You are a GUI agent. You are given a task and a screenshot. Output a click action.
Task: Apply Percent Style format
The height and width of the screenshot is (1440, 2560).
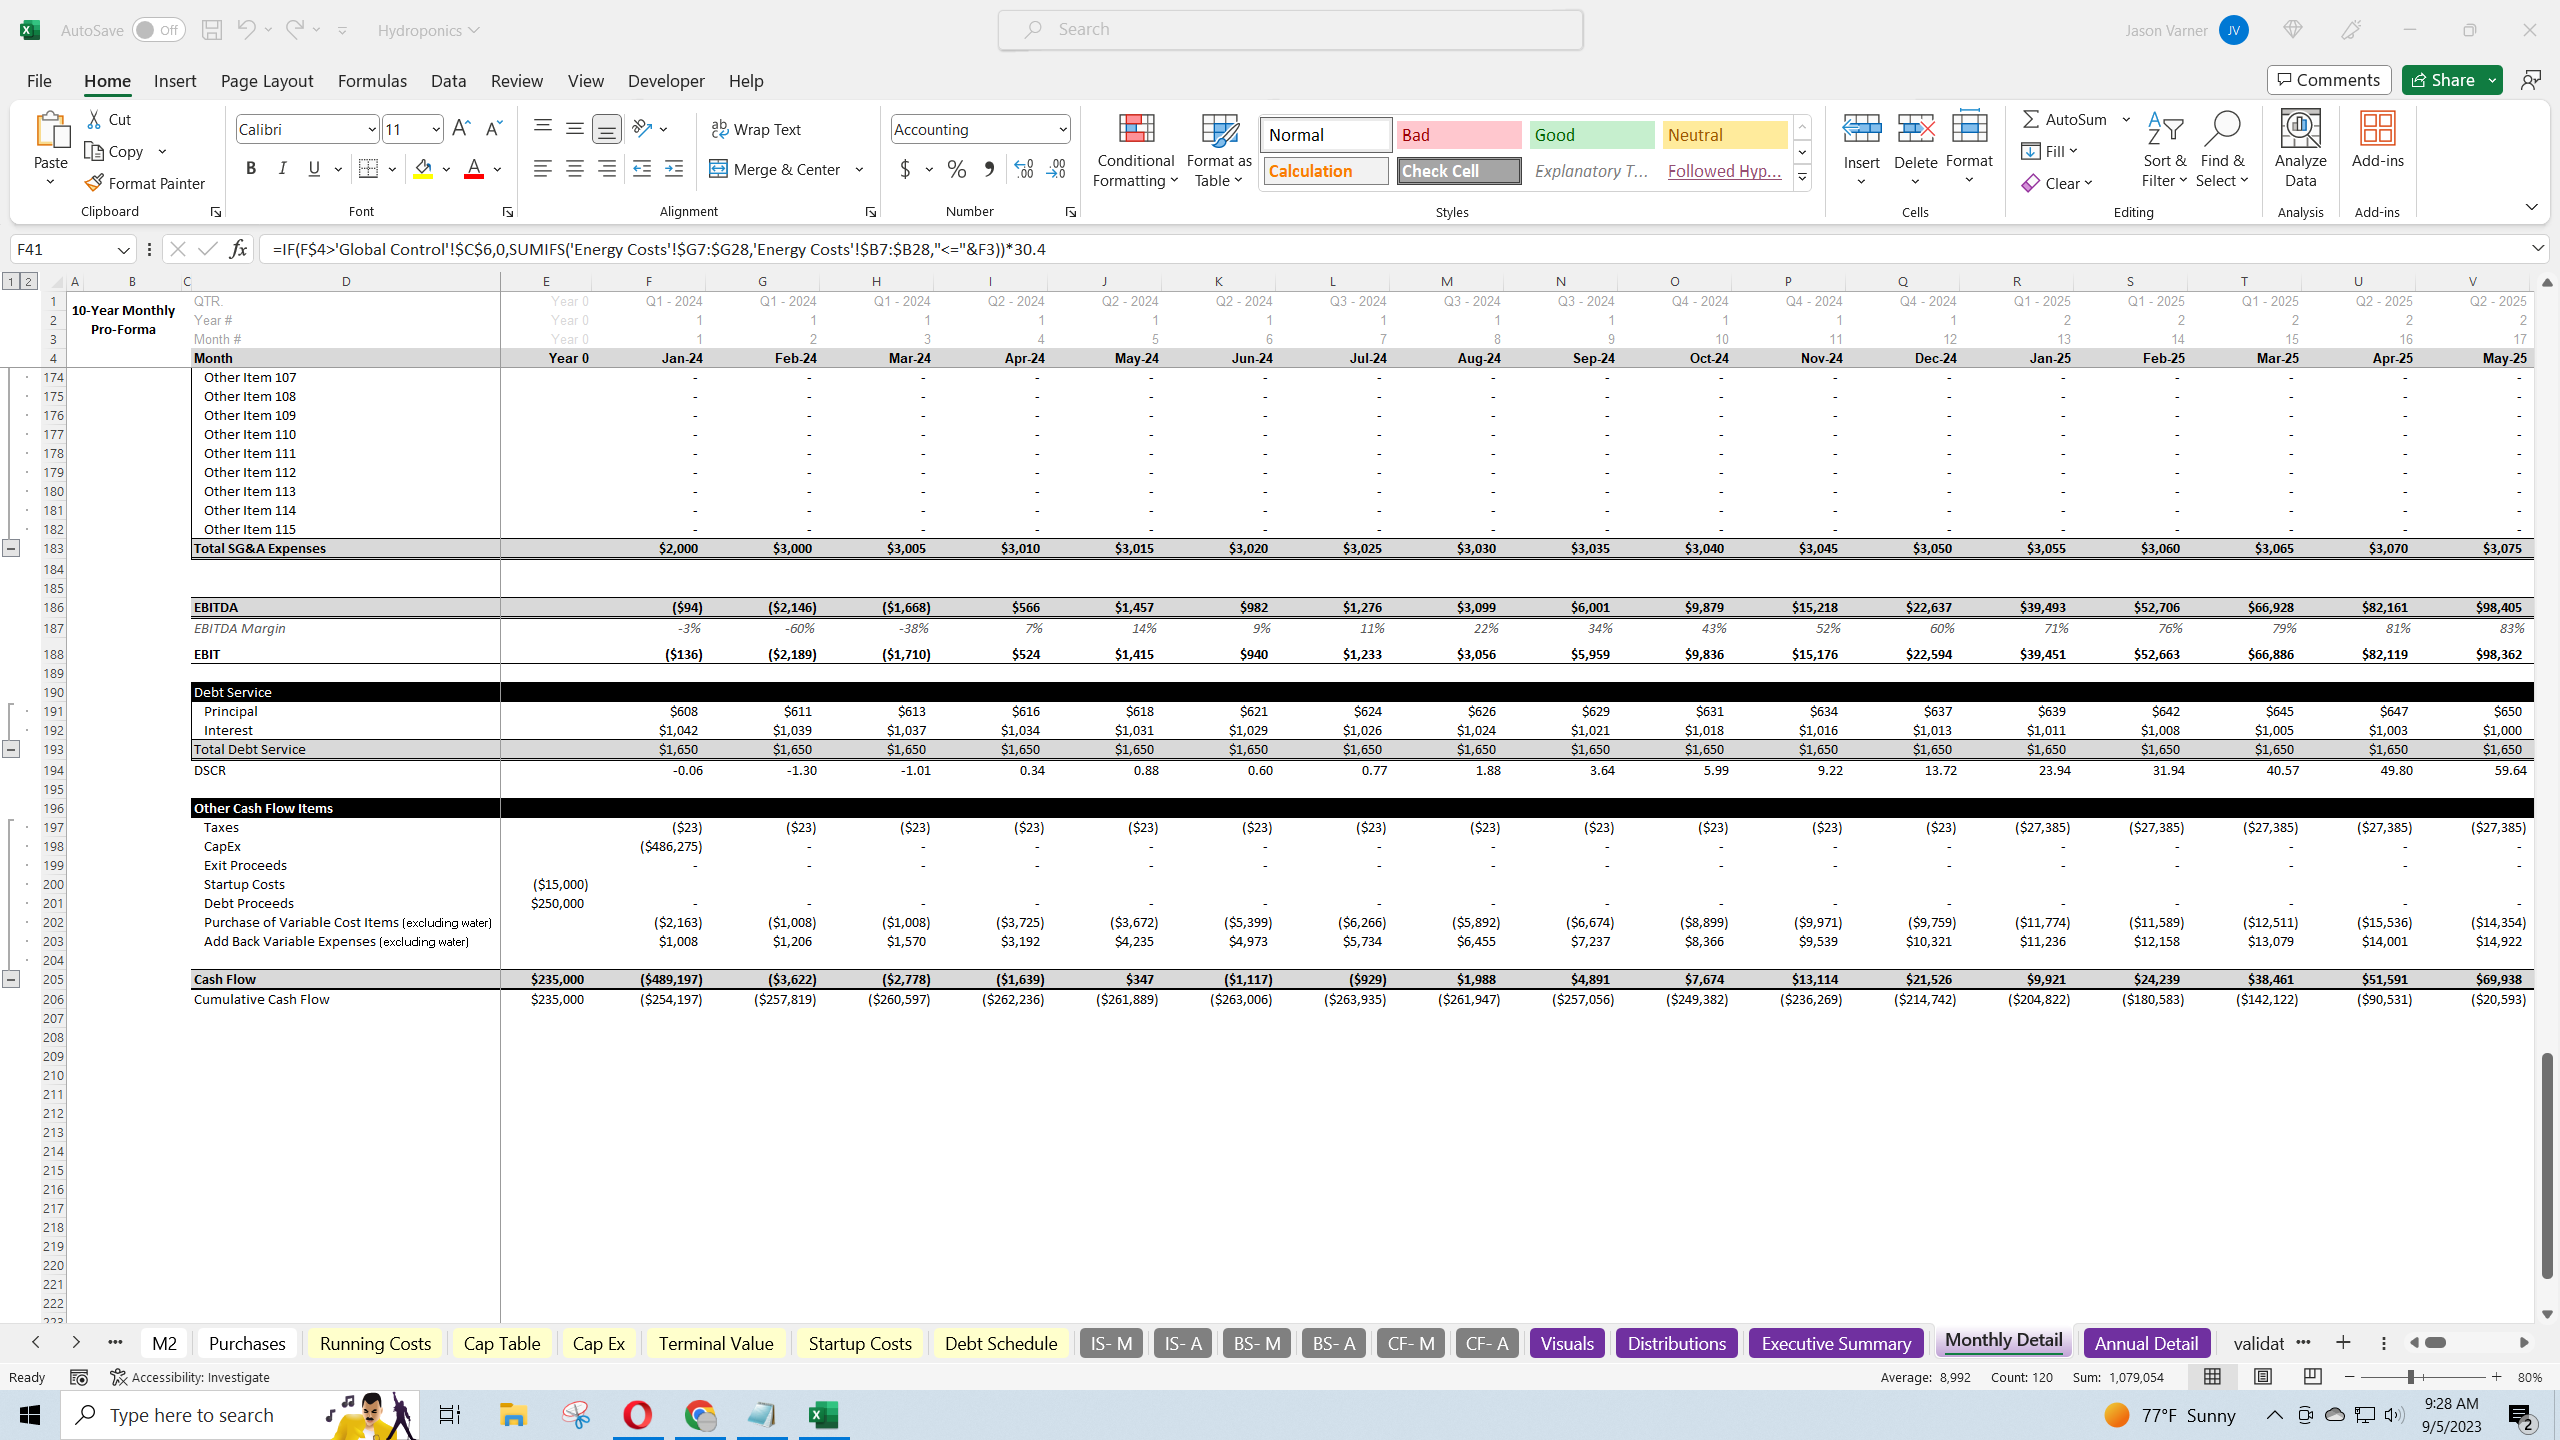[957, 169]
